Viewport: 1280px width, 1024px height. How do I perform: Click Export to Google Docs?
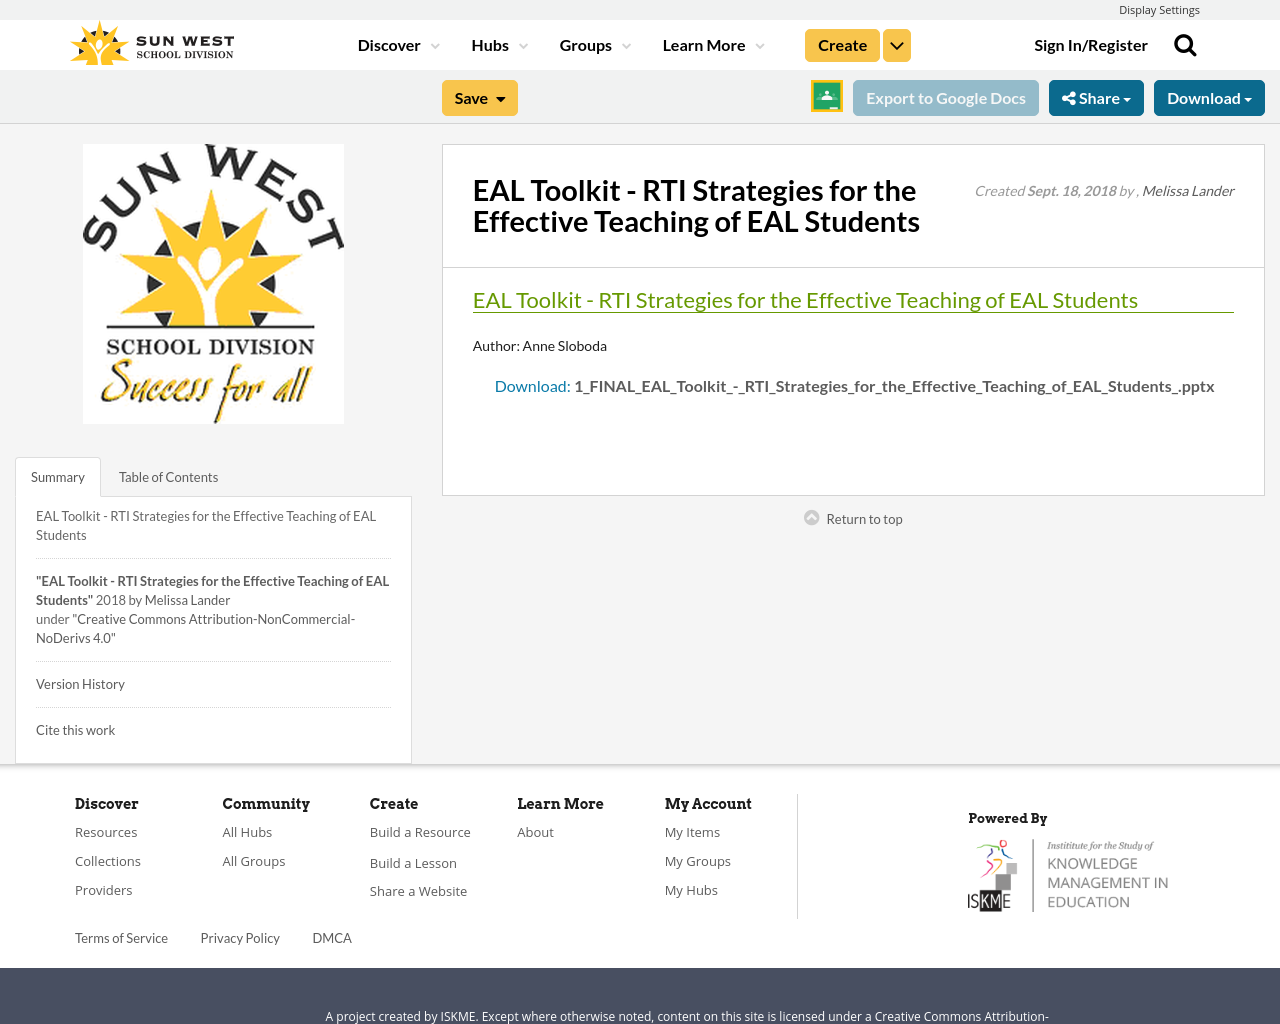[x=945, y=96]
